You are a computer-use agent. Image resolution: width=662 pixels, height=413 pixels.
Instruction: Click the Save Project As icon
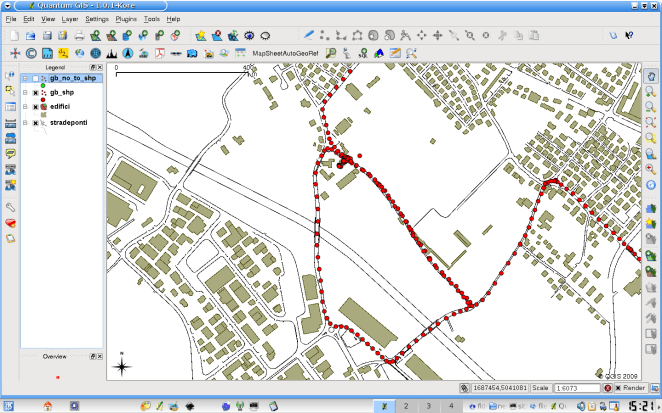tap(63, 36)
